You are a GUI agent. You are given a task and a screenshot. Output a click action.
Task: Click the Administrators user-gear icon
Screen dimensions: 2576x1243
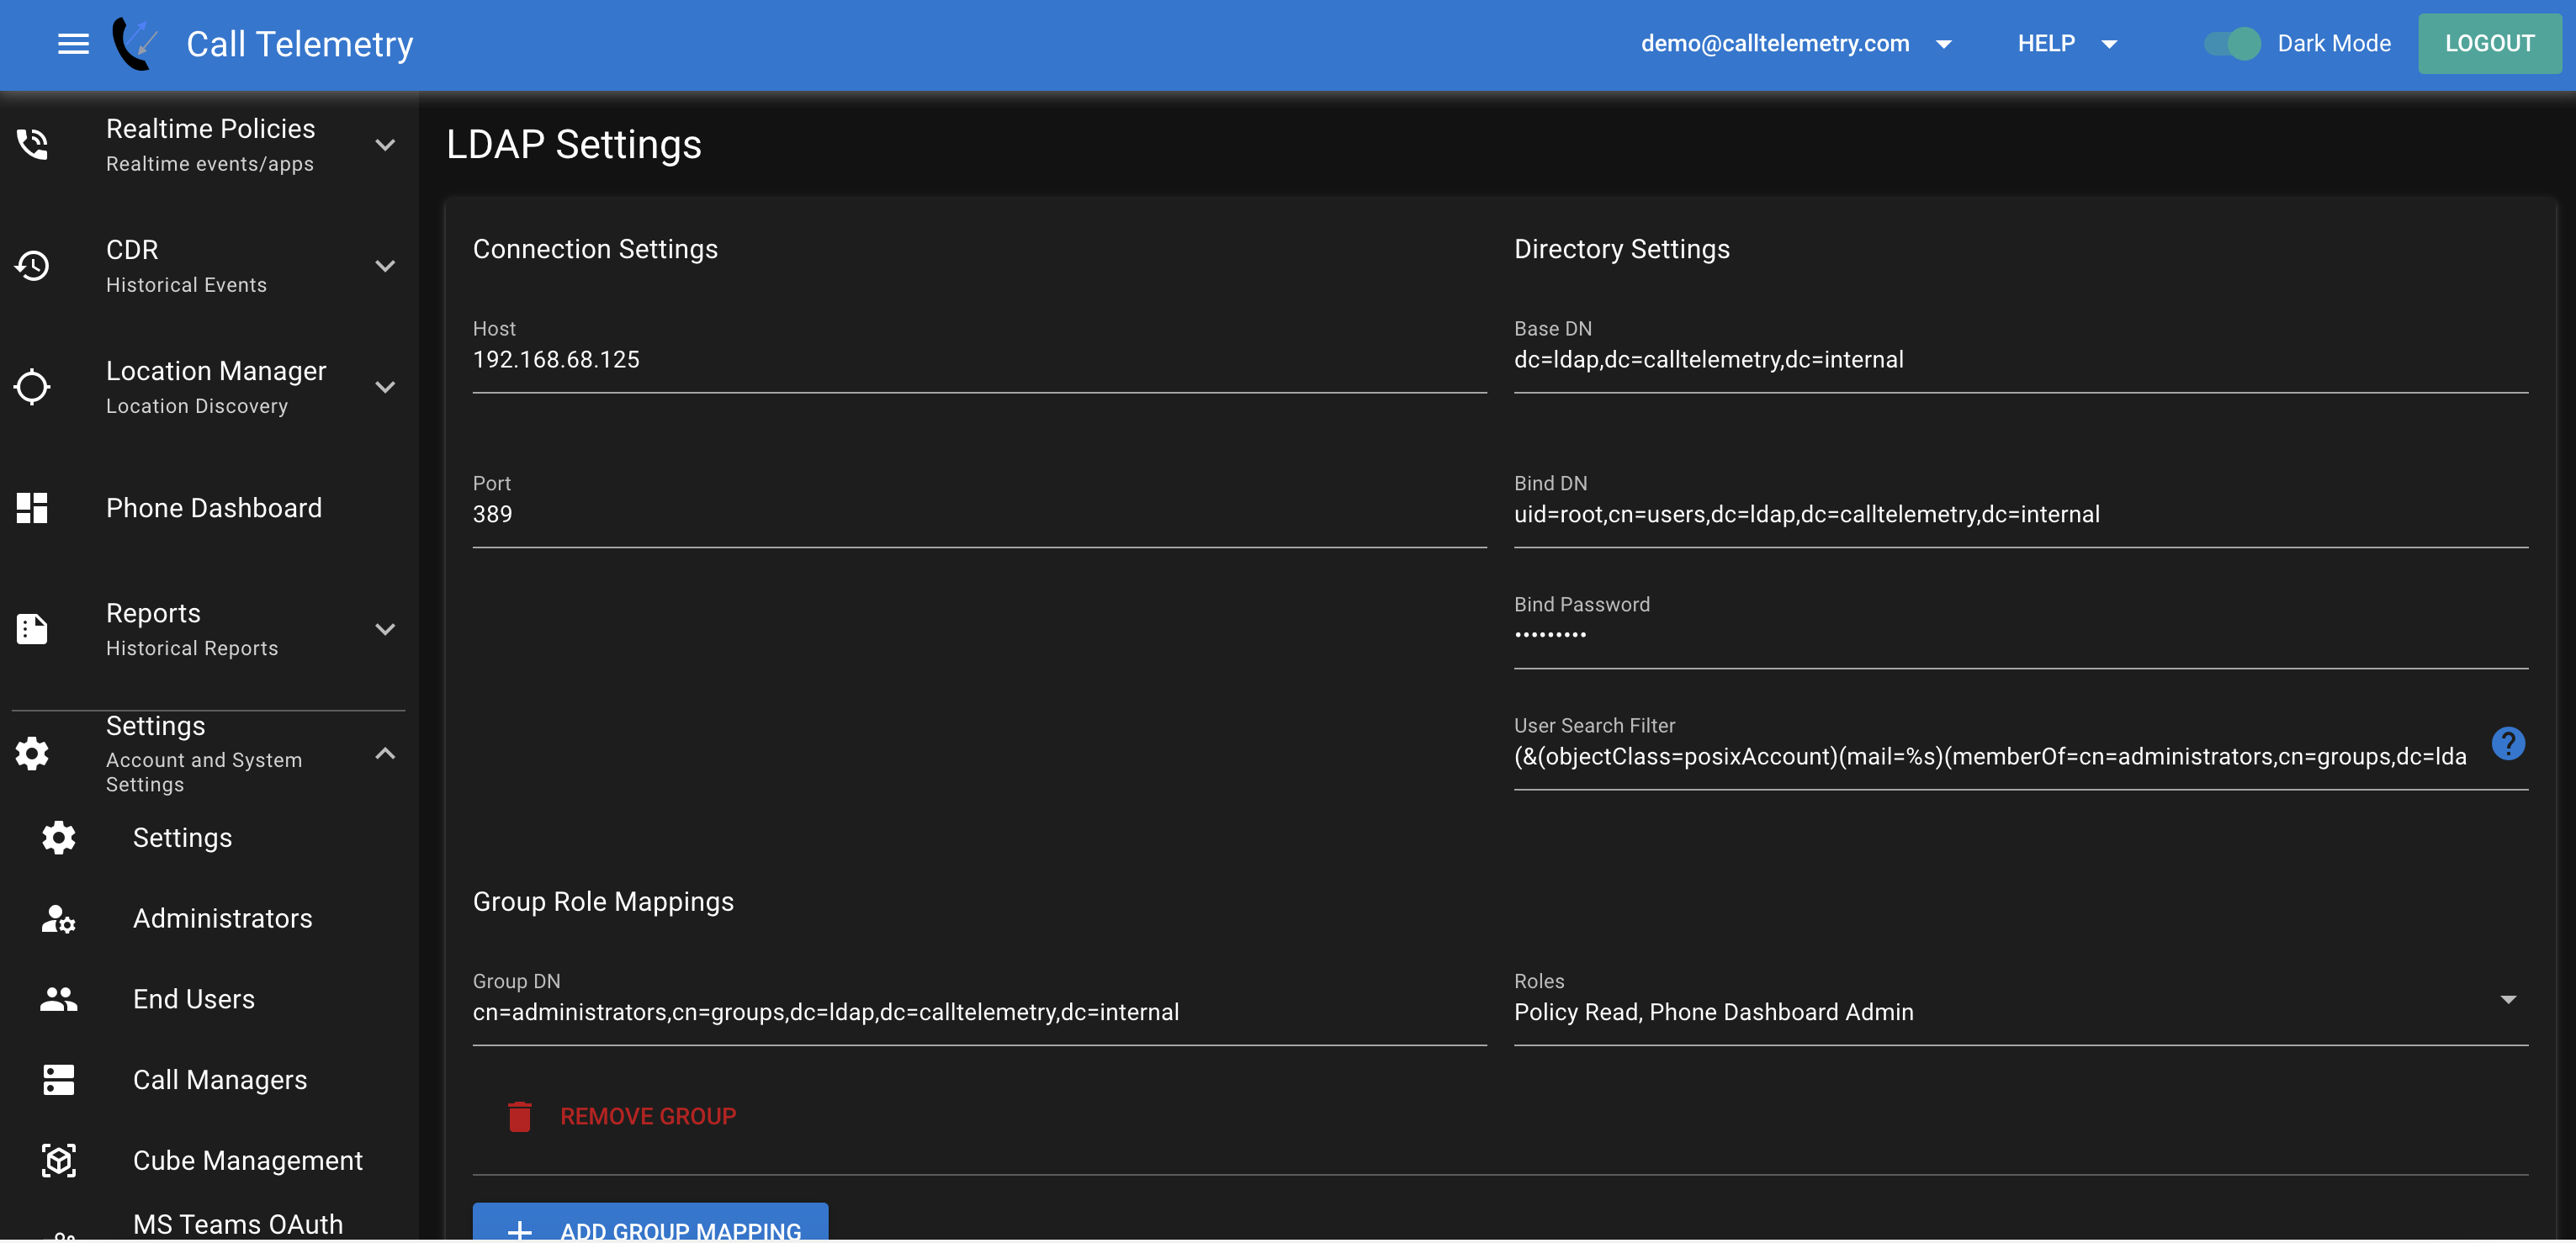(x=59, y=919)
